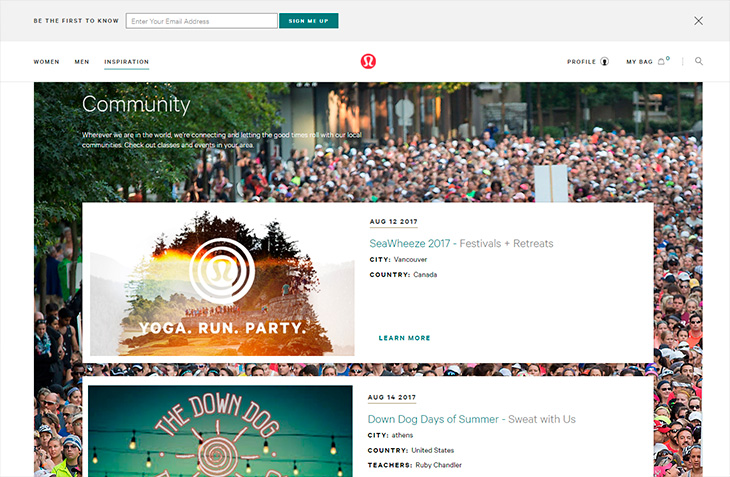
Task: Click the Aug 14 2017 date label
Action: click(x=392, y=397)
